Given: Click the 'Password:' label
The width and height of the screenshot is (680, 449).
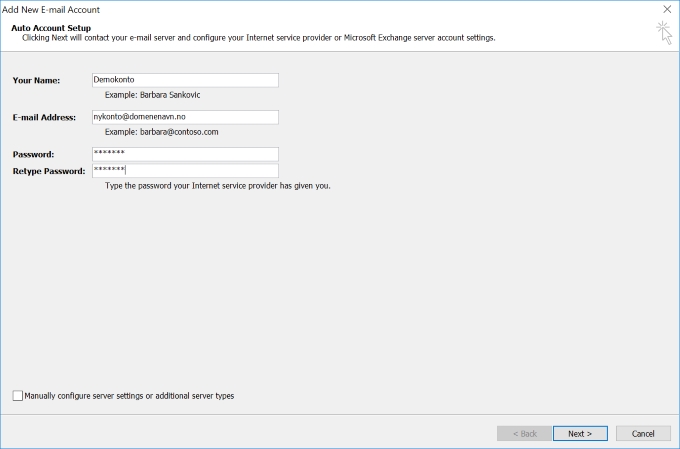Looking at the screenshot, I should [x=33, y=154].
